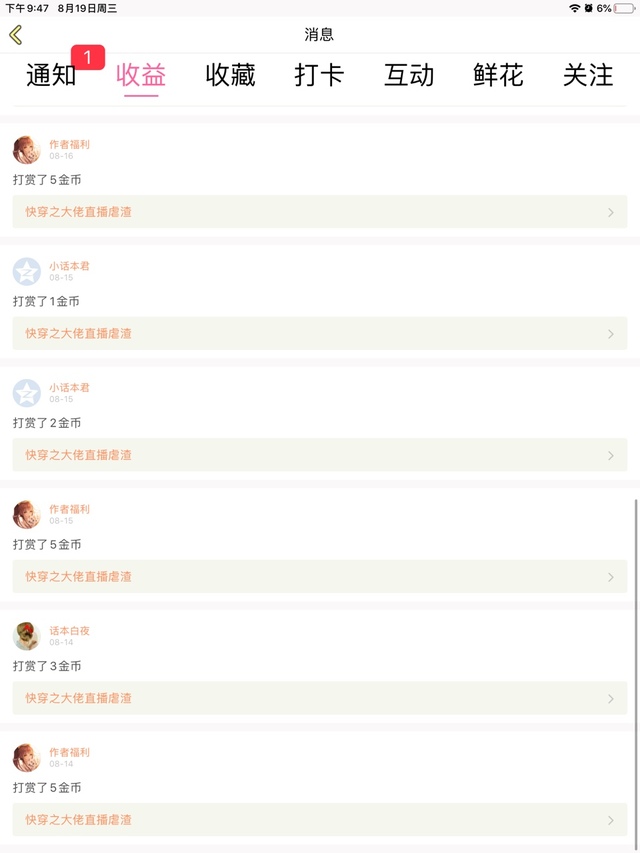Image resolution: width=640 pixels, height=853 pixels.
Task: Tap 作者福利's avatar on the 08-14 entry
Action: [x=26, y=757]
